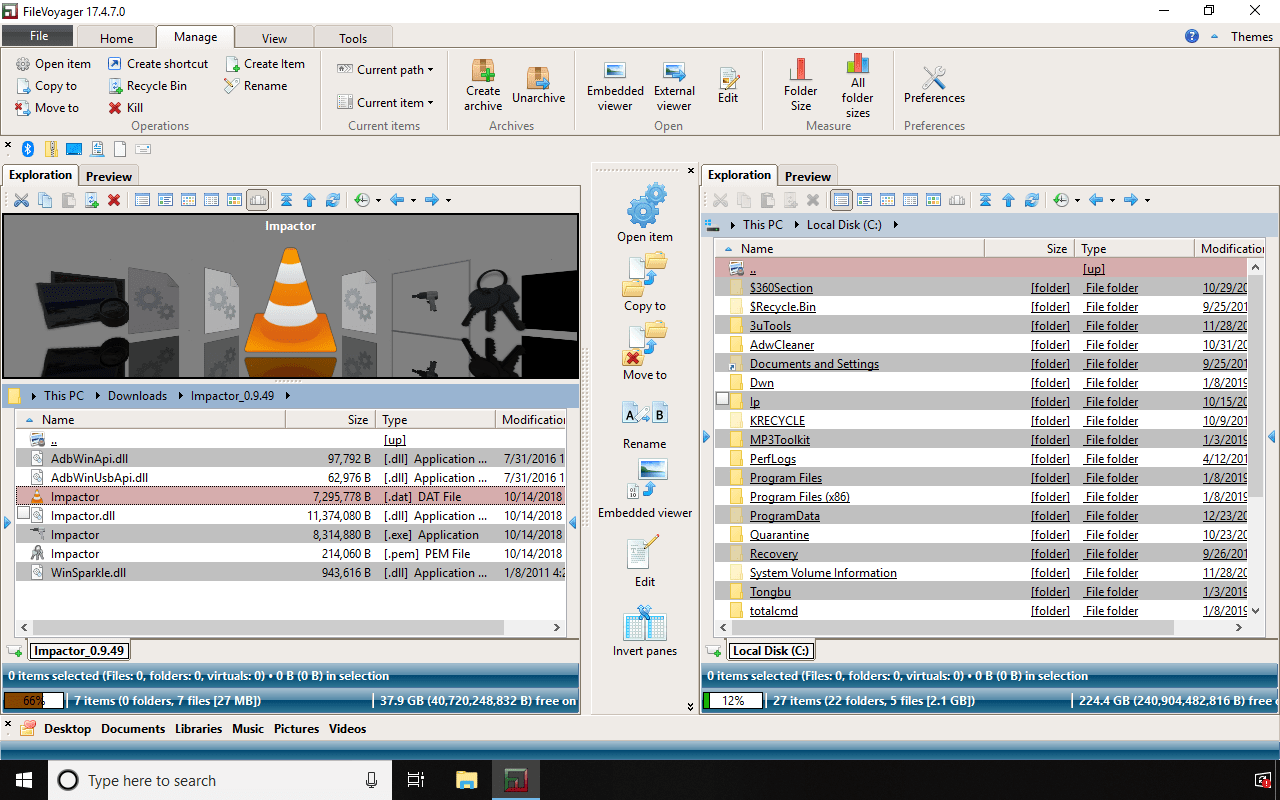Open right pane history clock dropdown arrow
Screen dimensions: 1280x800
pos(1076,201)
